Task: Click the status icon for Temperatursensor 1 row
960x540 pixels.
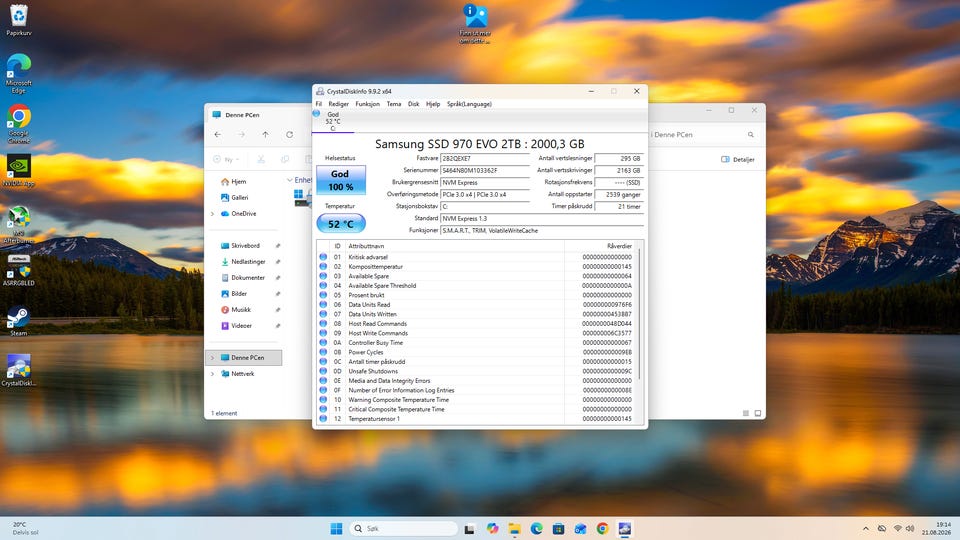Action: click(323, 419)
